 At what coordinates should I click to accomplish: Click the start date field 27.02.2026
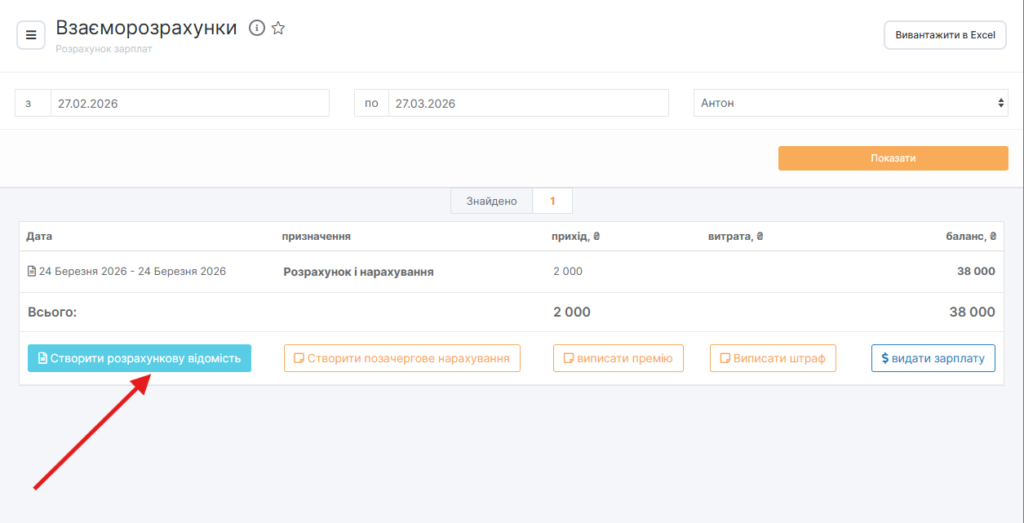[x=189, y=103]
